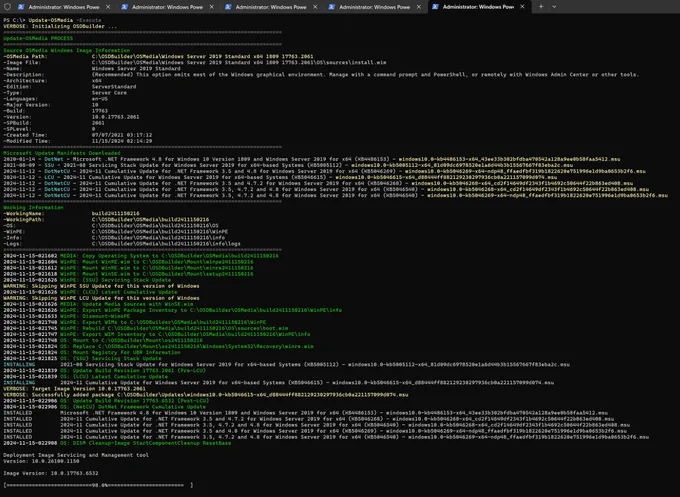Click the Image Version 10.0.17763.6532 output line
The image size is (680, 497).
coord(51,473)
